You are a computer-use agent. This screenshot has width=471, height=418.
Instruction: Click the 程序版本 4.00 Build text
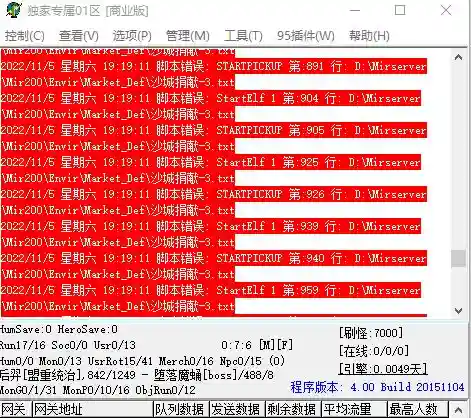click(377, 387)
